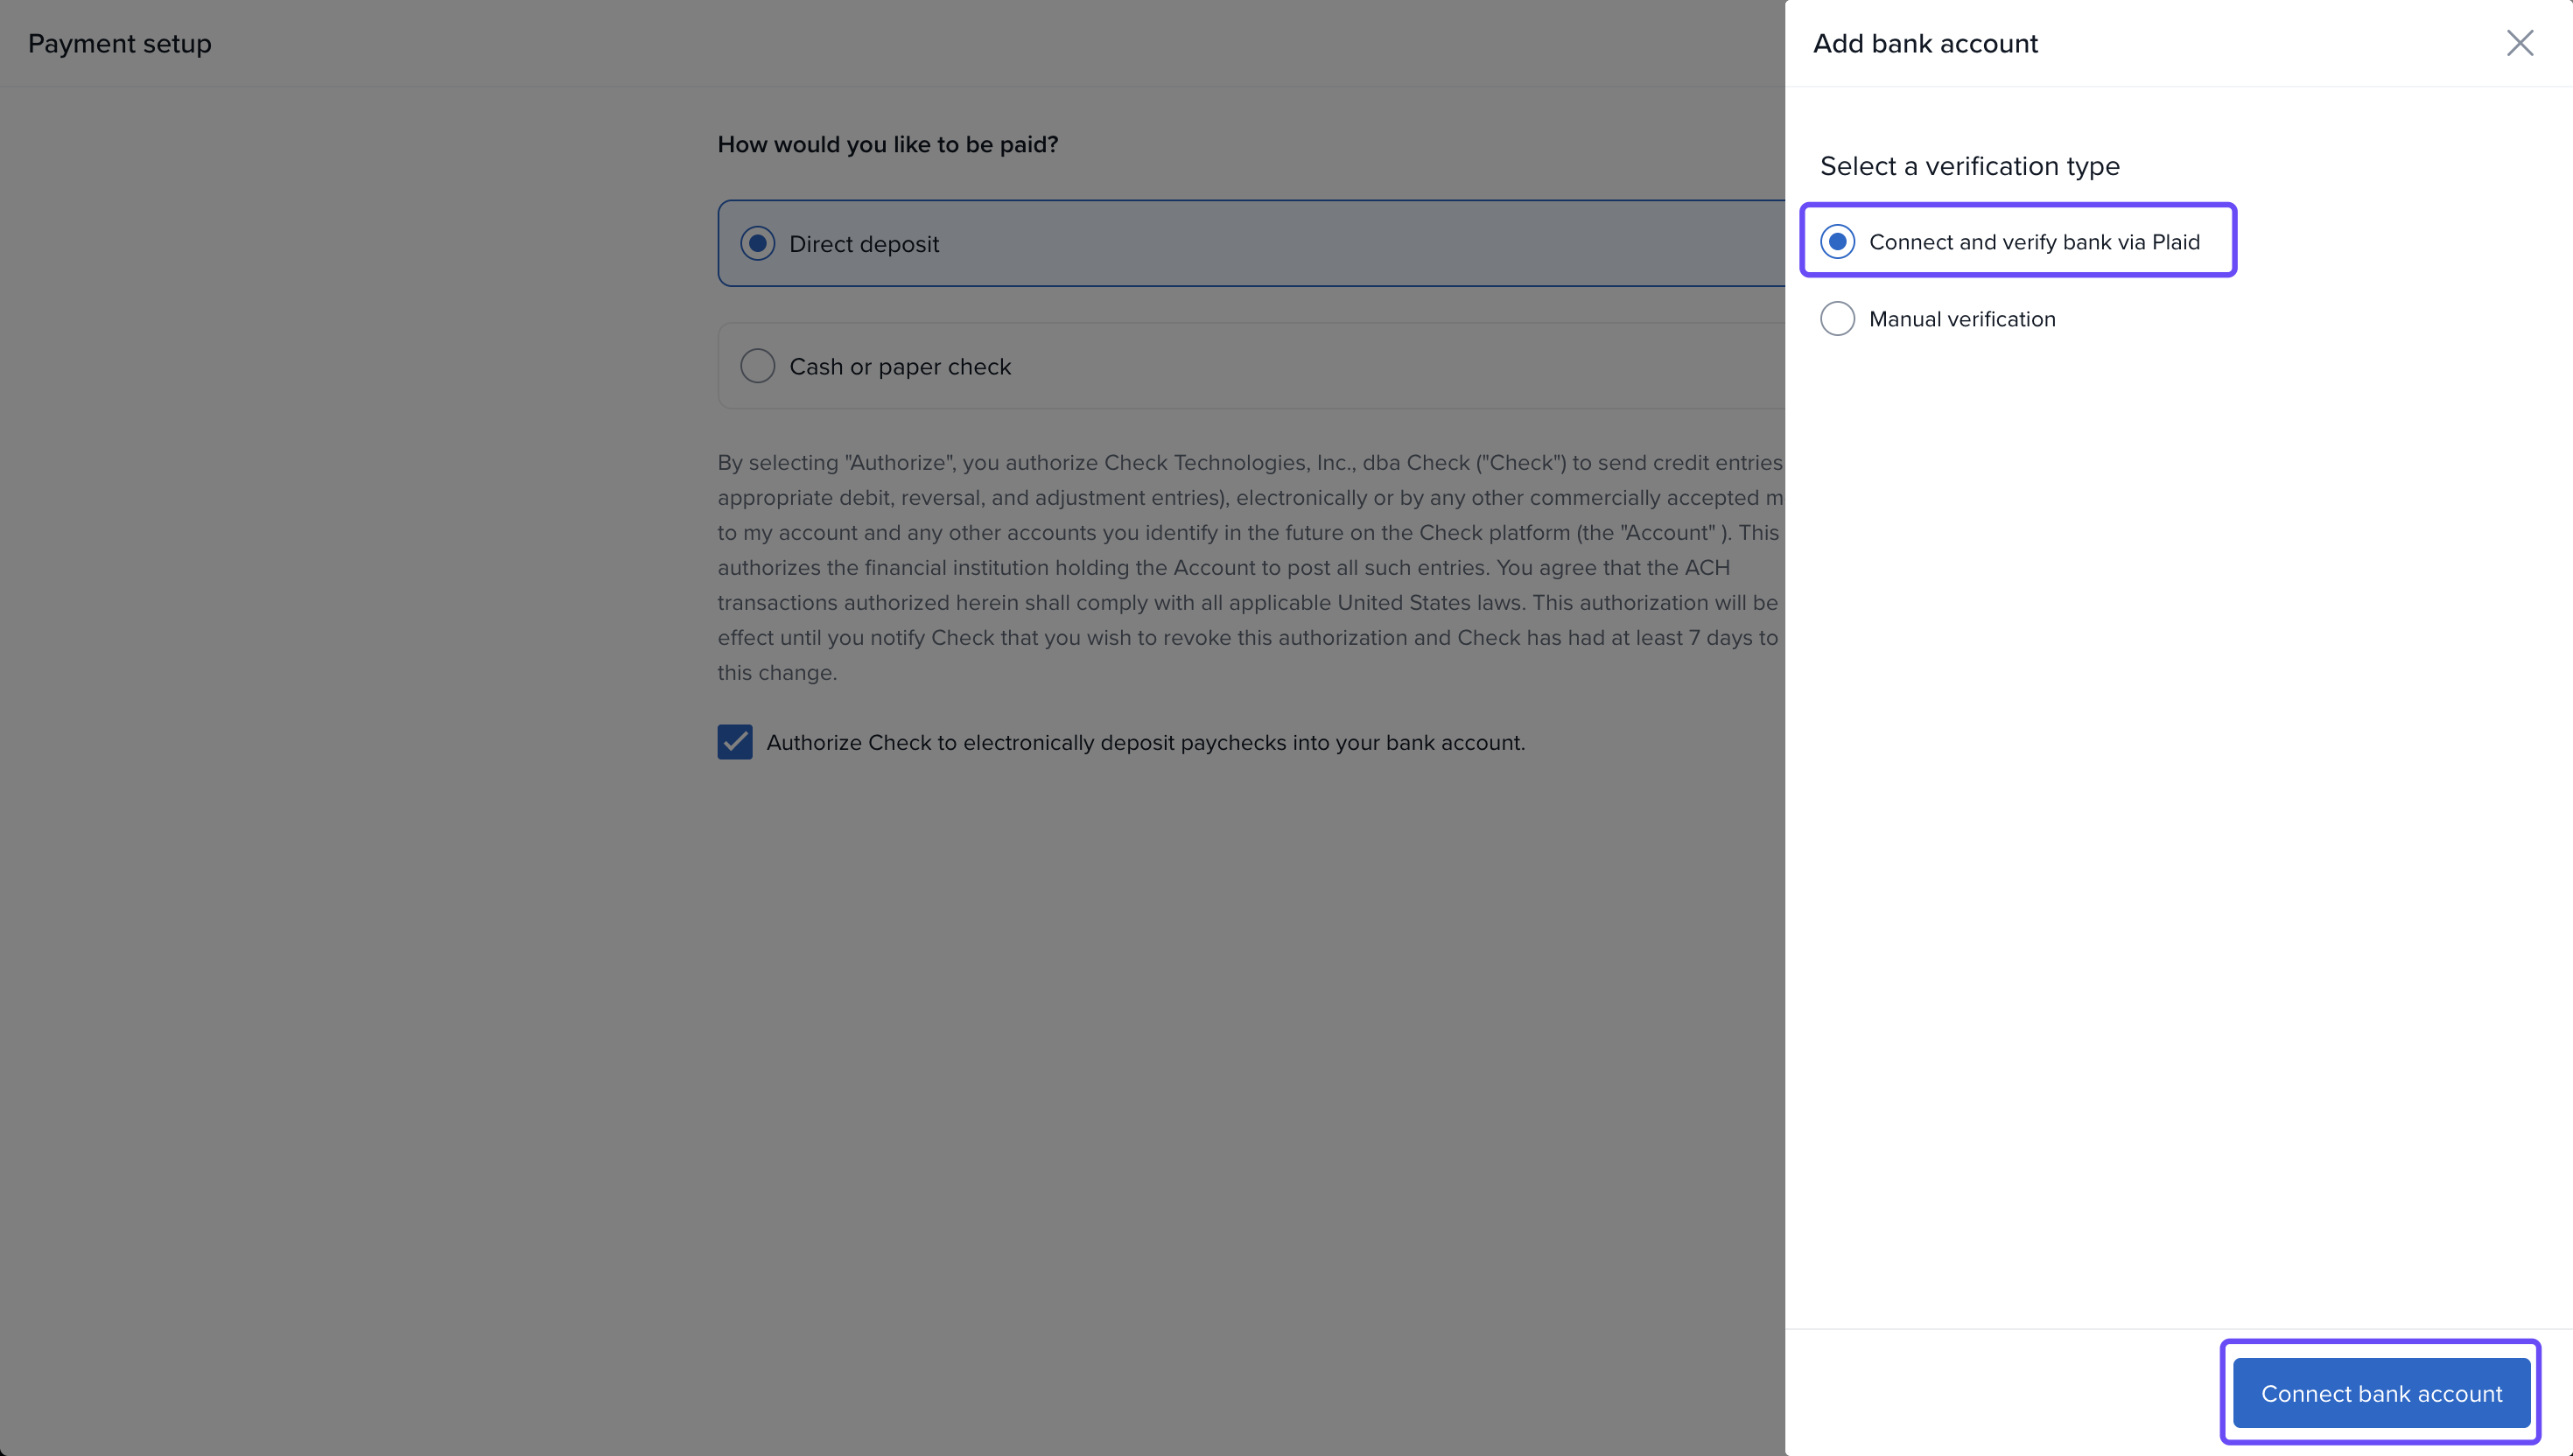This screenshot has width=2573, height=1456.
Task: Click the X icon beside Add bank account
Action: coord(2519,43)
